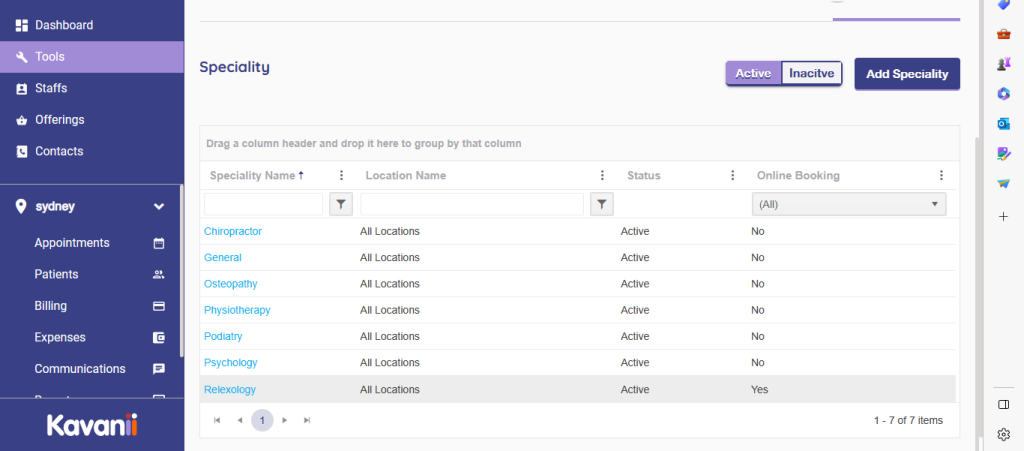Collapse the sydney location menu
The image size is (1024, 451).
[158, 207]
